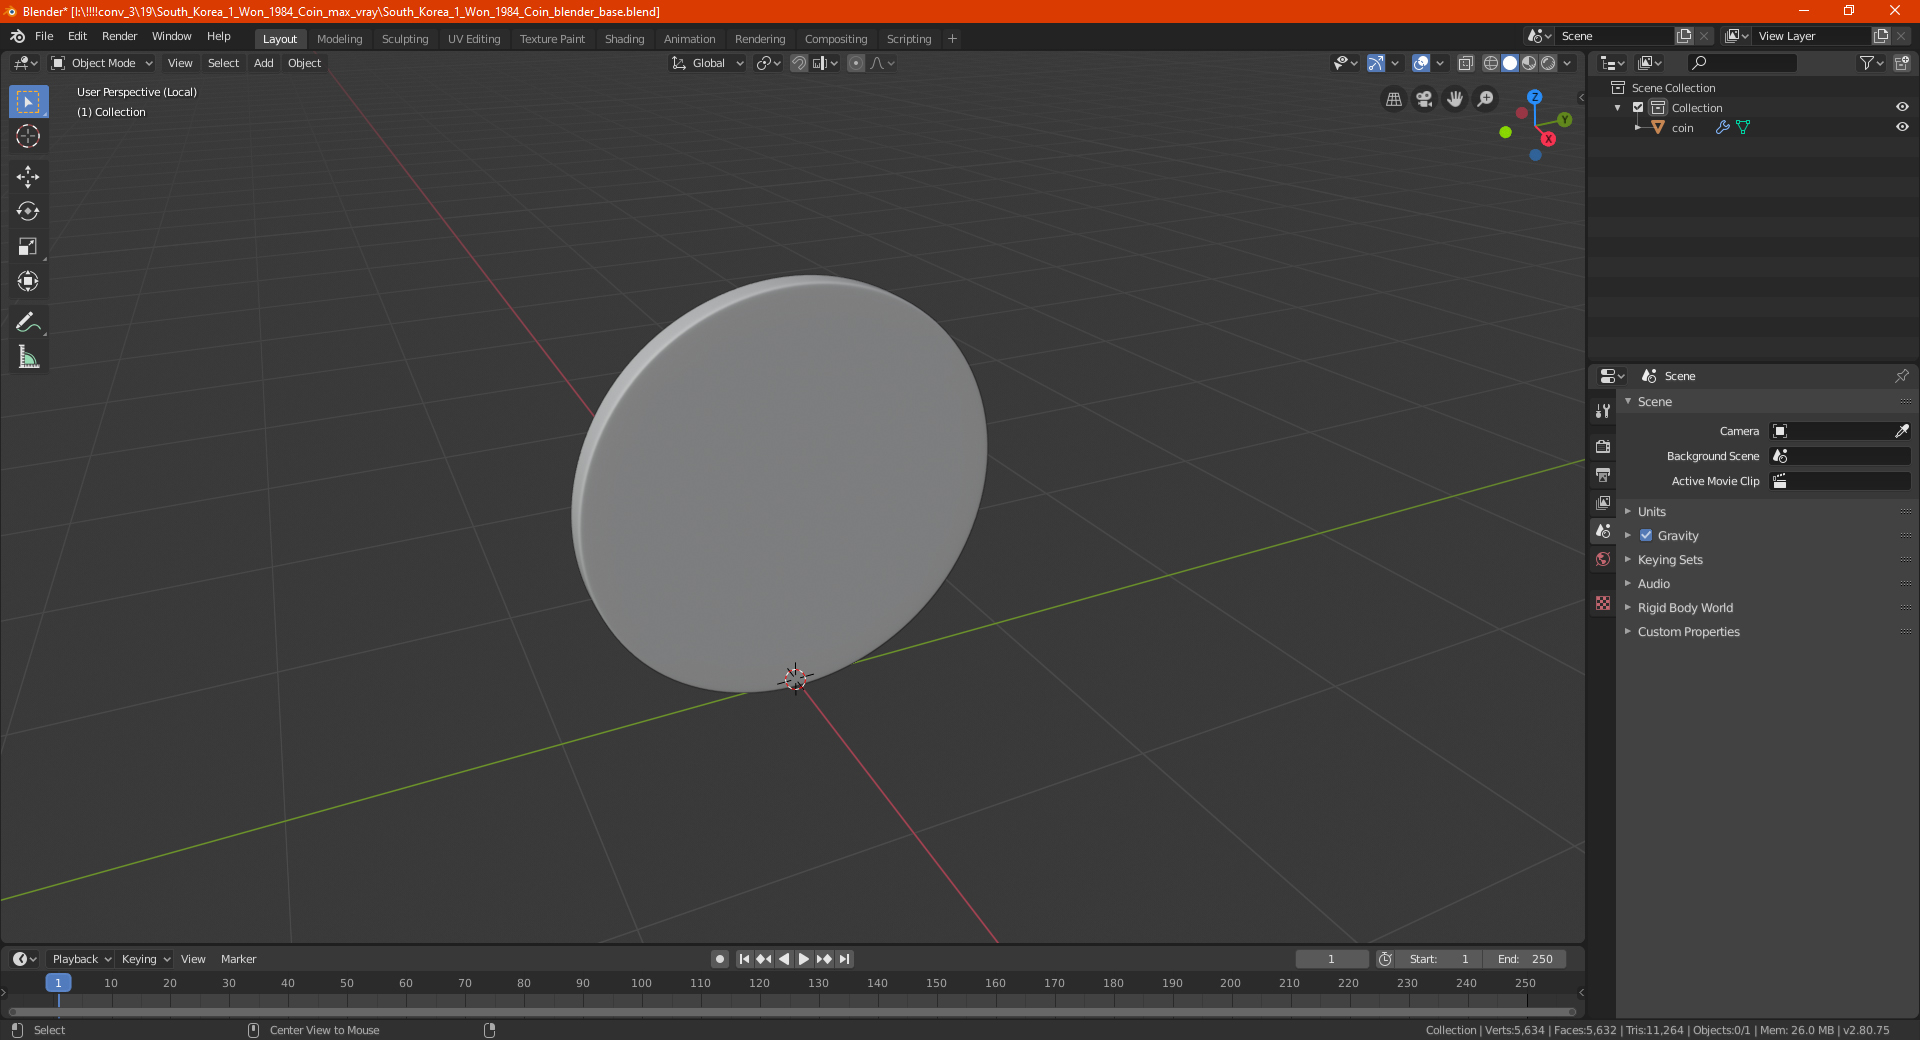Screen dimensions: 1920x1040
Task: Open the World properties tab
Action: 1603,559
